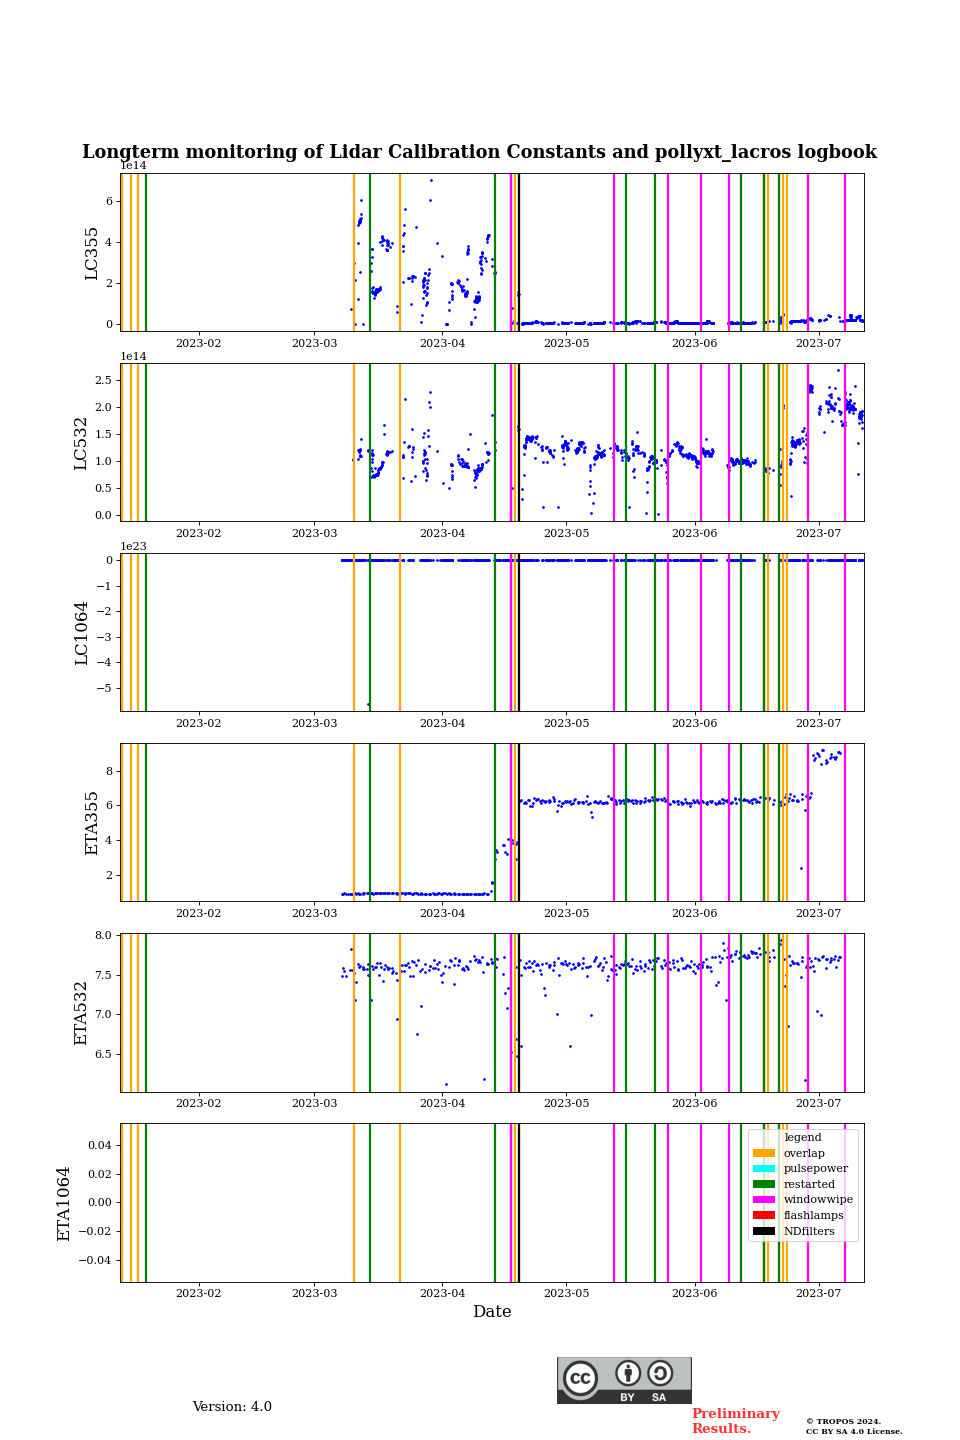This screenshot has height=1440, width=960.
Task: Click the ETA355 y-axis label
Action: tap(92, 823)
